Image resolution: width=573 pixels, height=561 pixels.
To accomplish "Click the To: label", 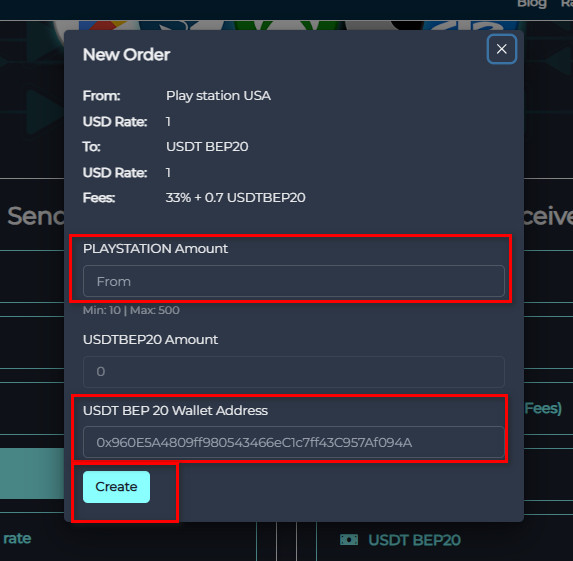I will click(92, 147).
